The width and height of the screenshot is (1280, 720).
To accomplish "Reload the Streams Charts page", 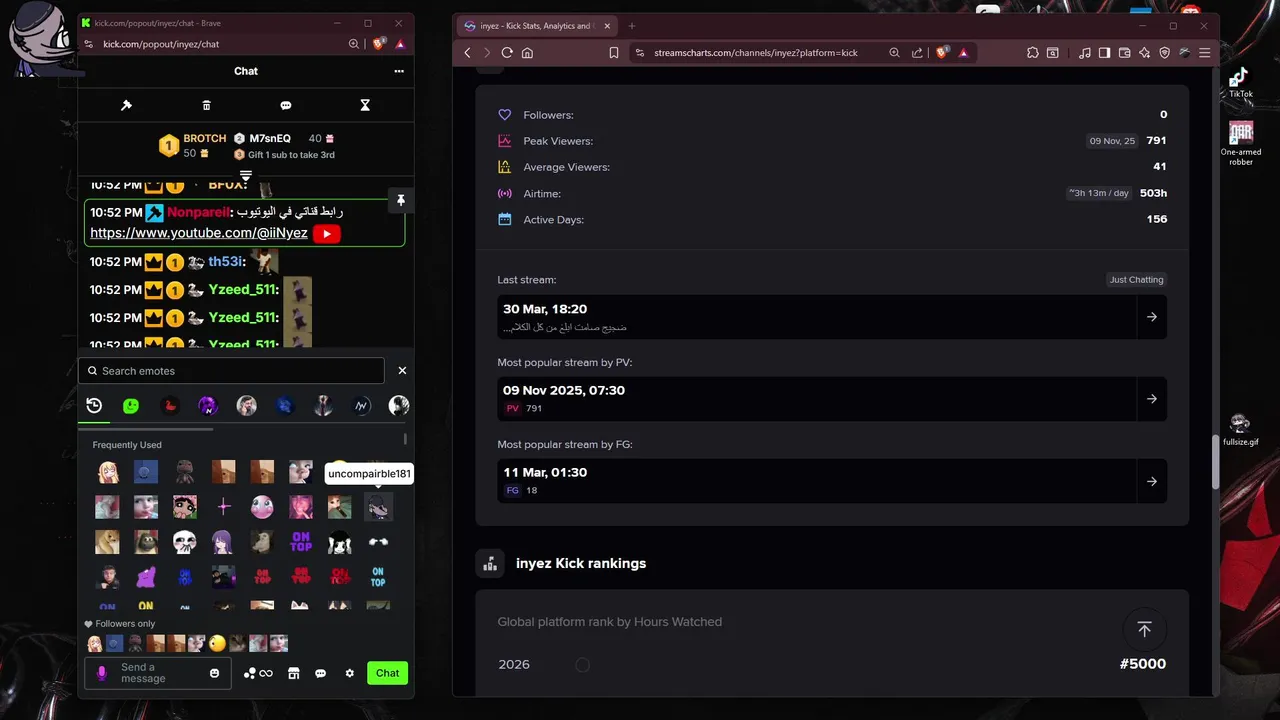I will coord(507,53).
